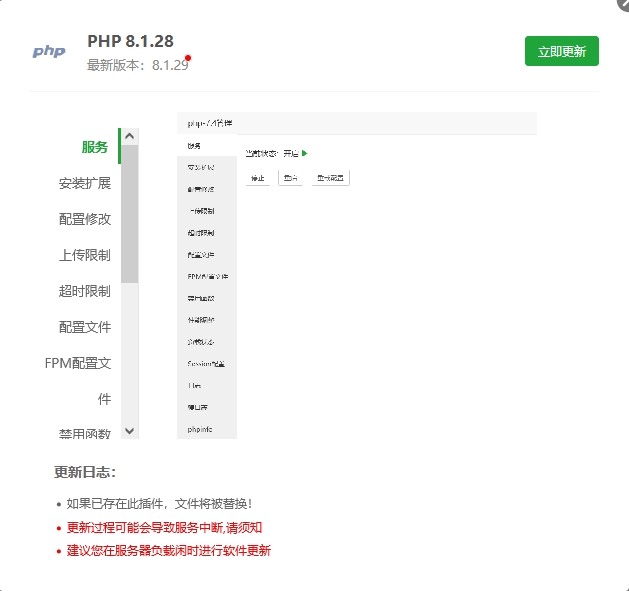Open the FPM配置文件 section
The height and width of the screenshot is (591, 629).
tap(78, 381)
